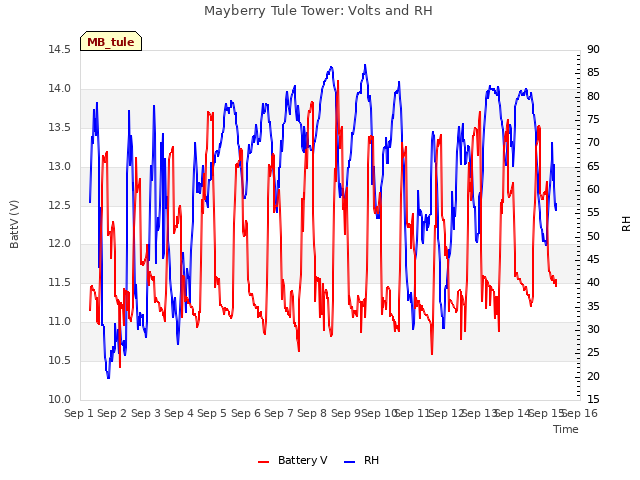This screenshot has width=640, height=480.
Task: Click the blue RH minimum near Sep 2
Action: tap(108, 376)
